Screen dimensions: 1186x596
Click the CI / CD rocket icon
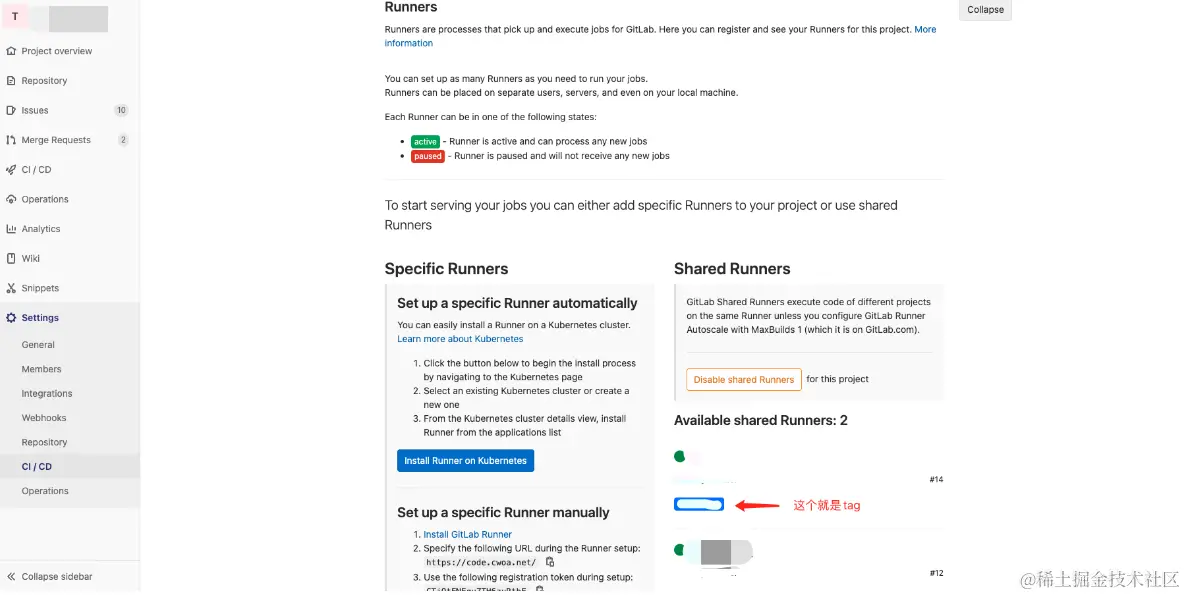point(11,170)
